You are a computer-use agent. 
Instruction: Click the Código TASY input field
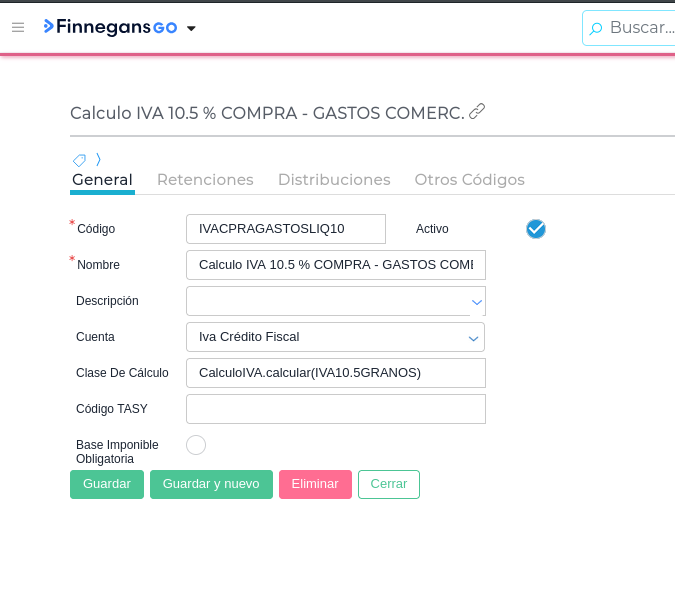coord(336,409)
